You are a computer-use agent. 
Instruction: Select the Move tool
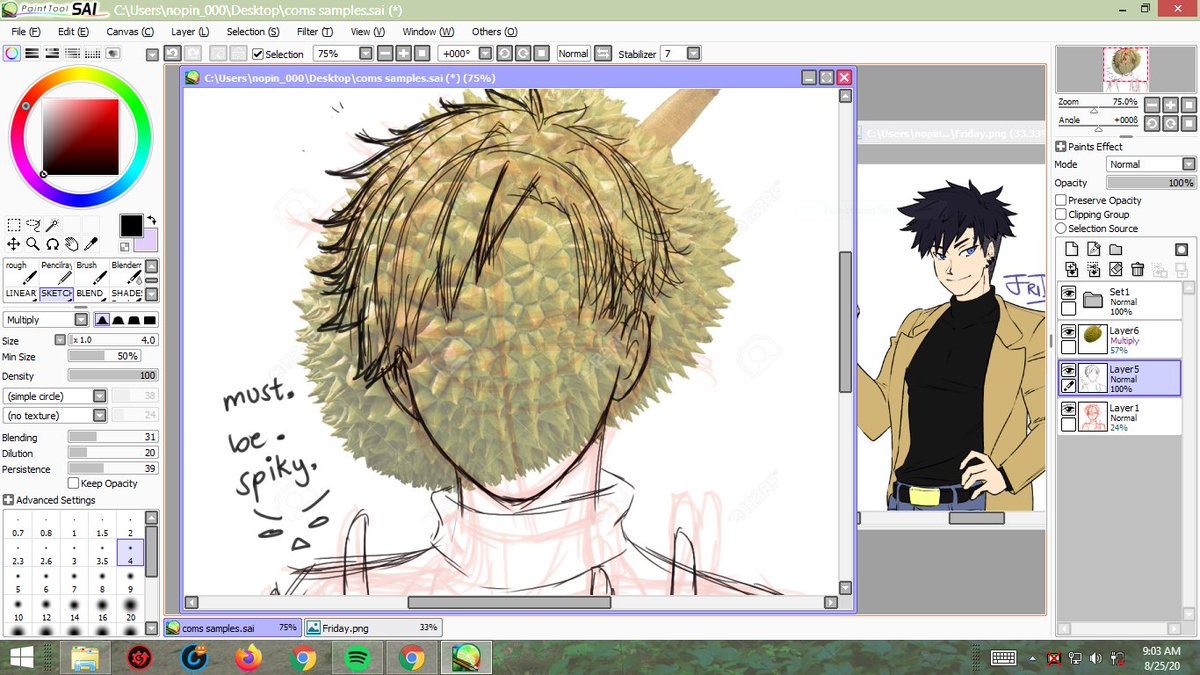coord(14,244)
